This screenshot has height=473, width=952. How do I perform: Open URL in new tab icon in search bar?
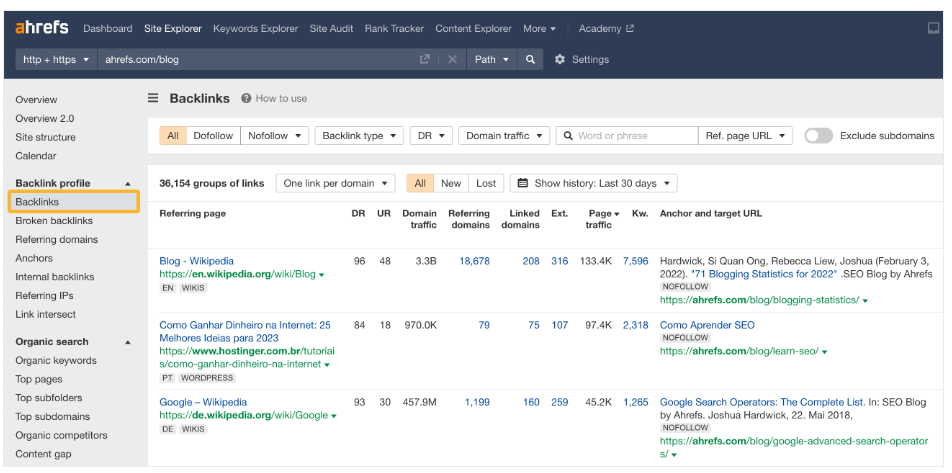(x=424, y=60)
